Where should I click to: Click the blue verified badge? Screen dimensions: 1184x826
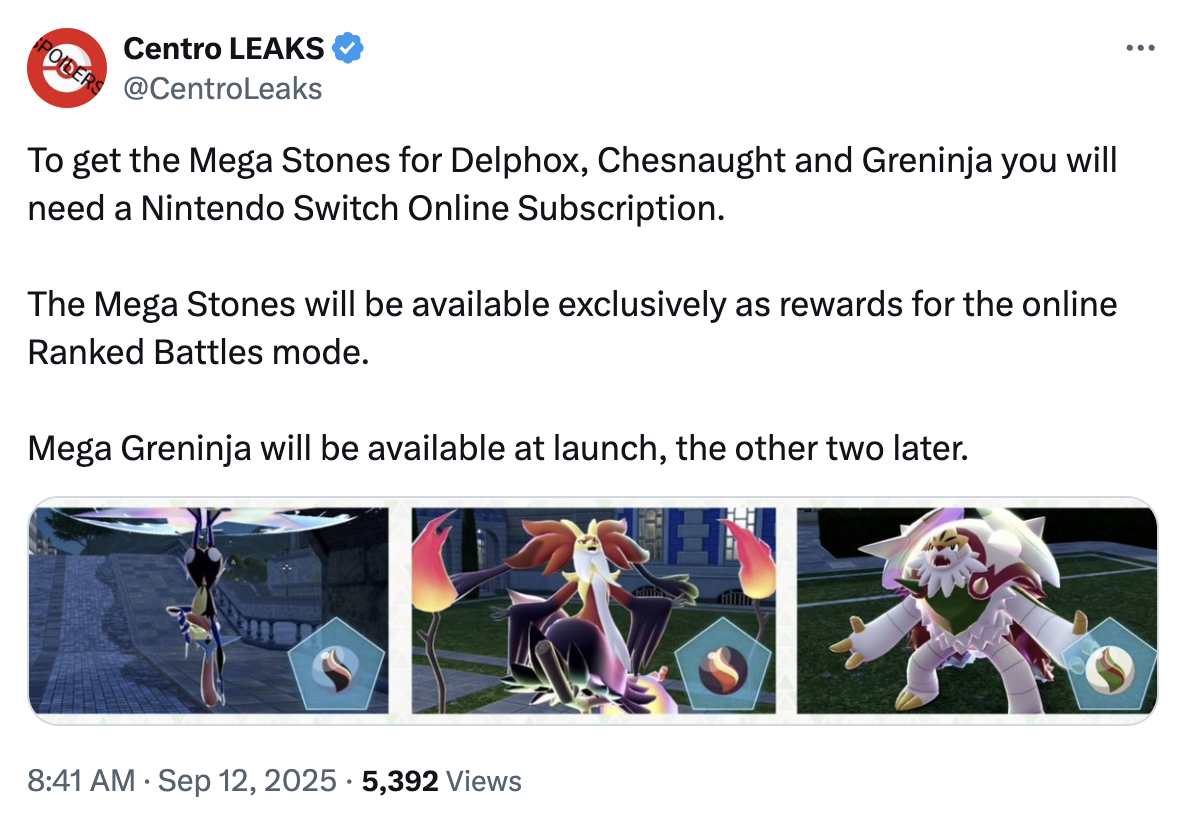click(348, 48)
